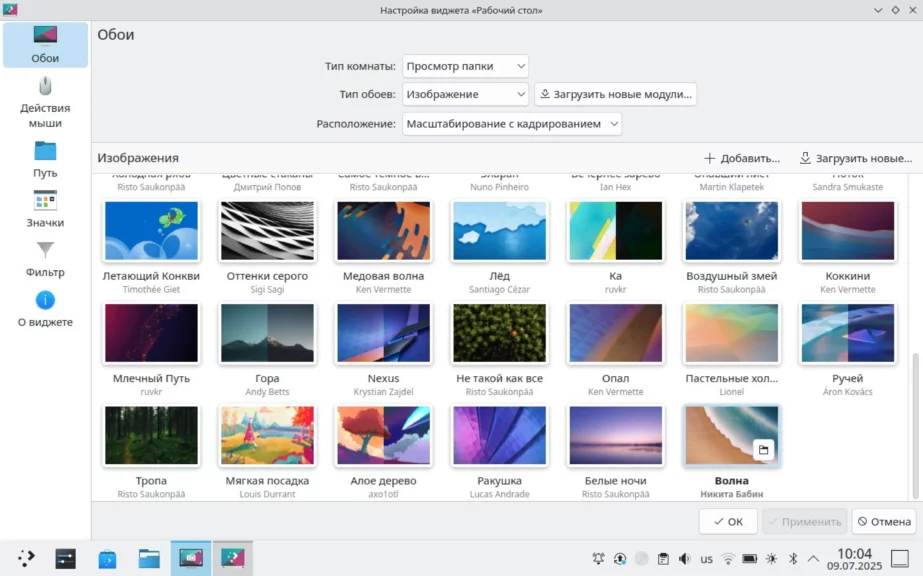Click the Загрузить новые модули button
923x576 pixels.
[x=615, y=94]
